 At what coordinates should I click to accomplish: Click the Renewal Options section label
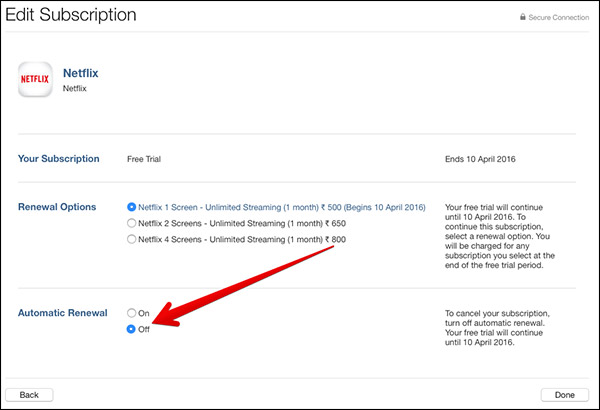57,207
